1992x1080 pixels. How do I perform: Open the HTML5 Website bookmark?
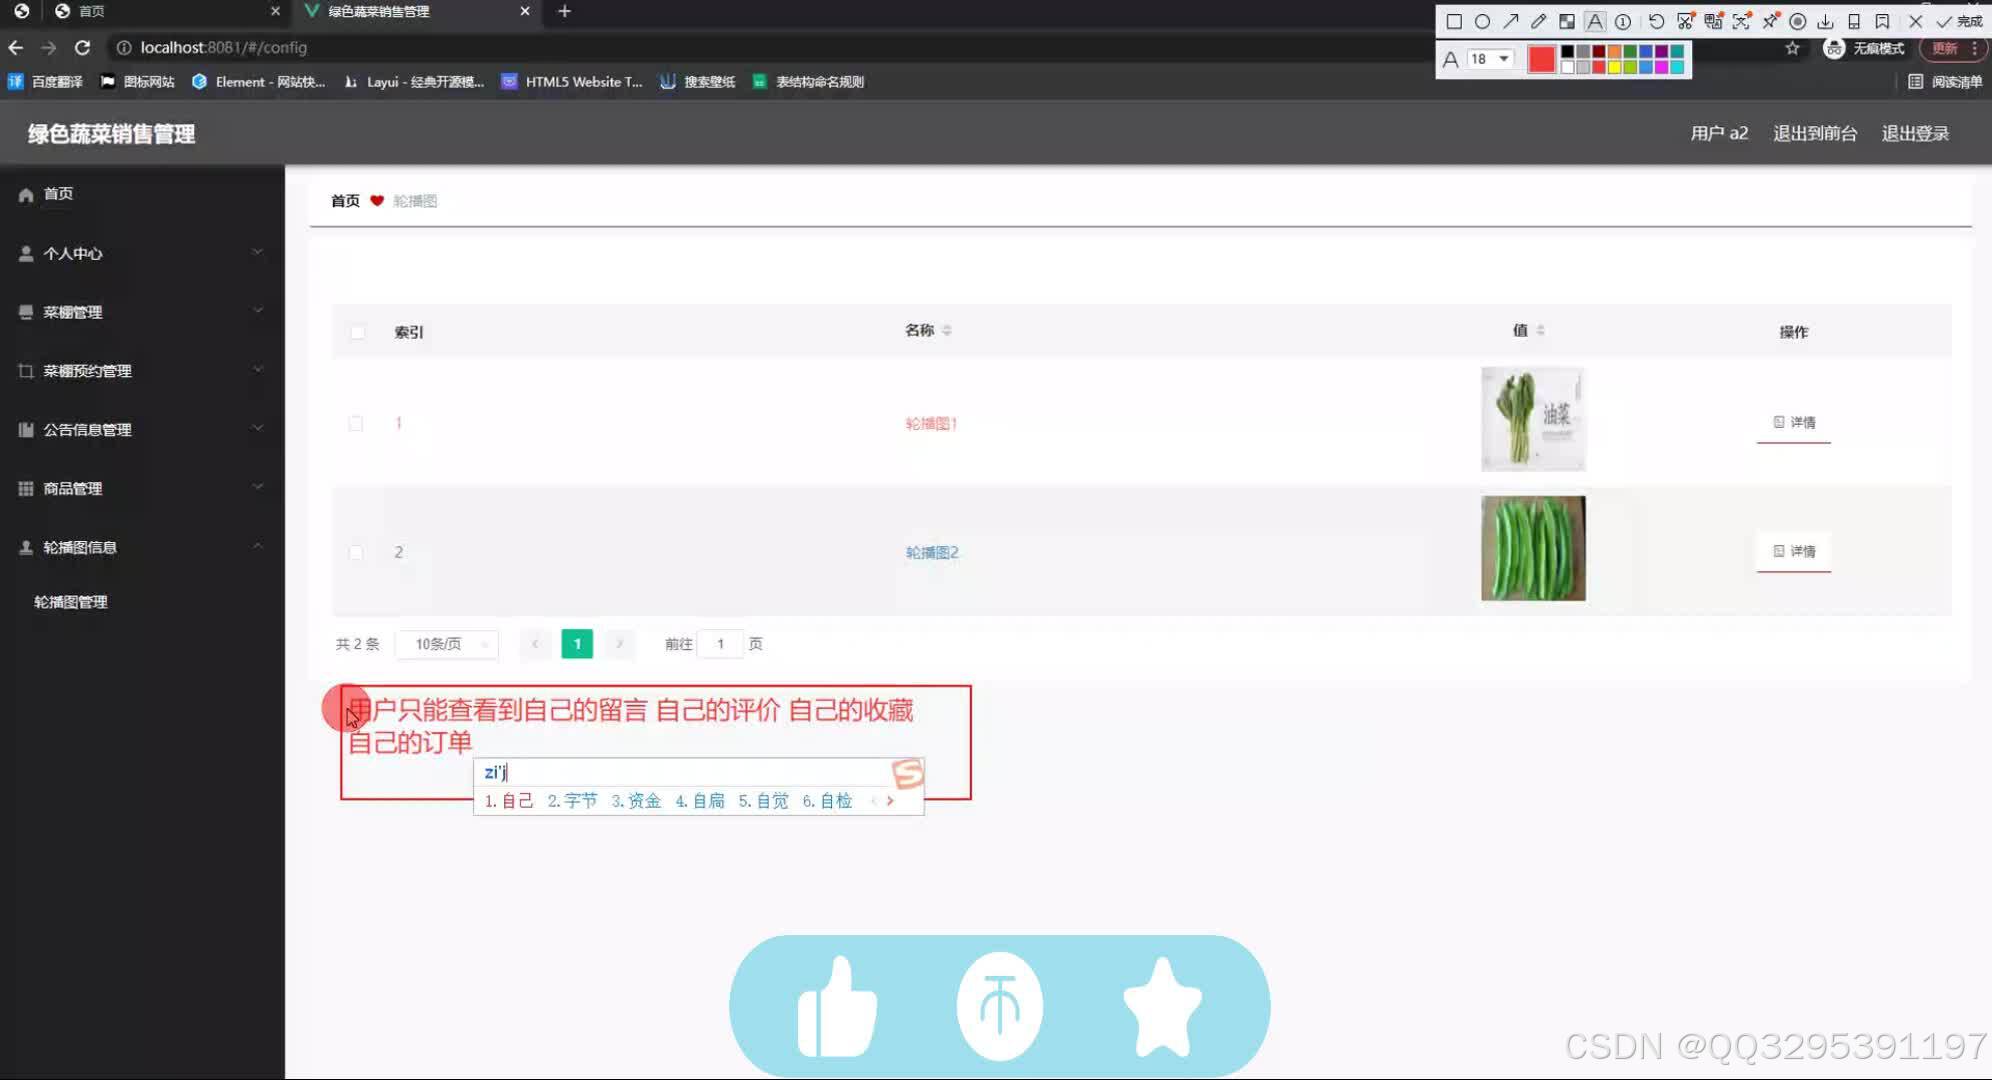click(x=572, y=82)
